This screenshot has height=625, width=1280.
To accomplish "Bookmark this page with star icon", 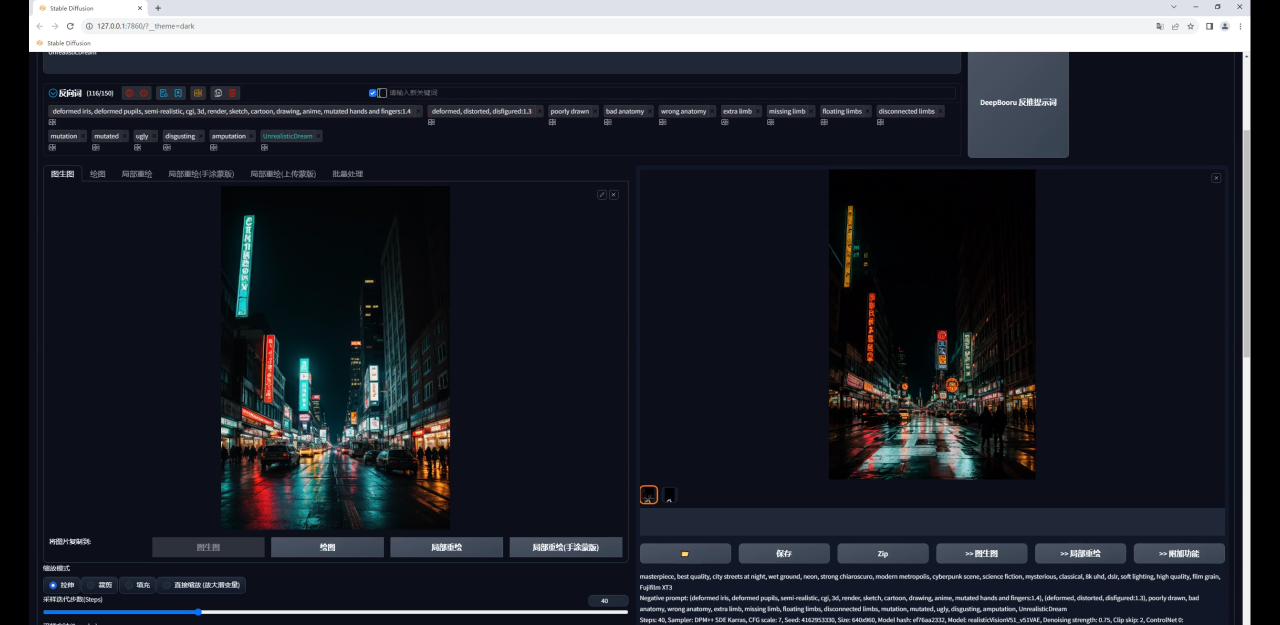I will click(1190, 26).
